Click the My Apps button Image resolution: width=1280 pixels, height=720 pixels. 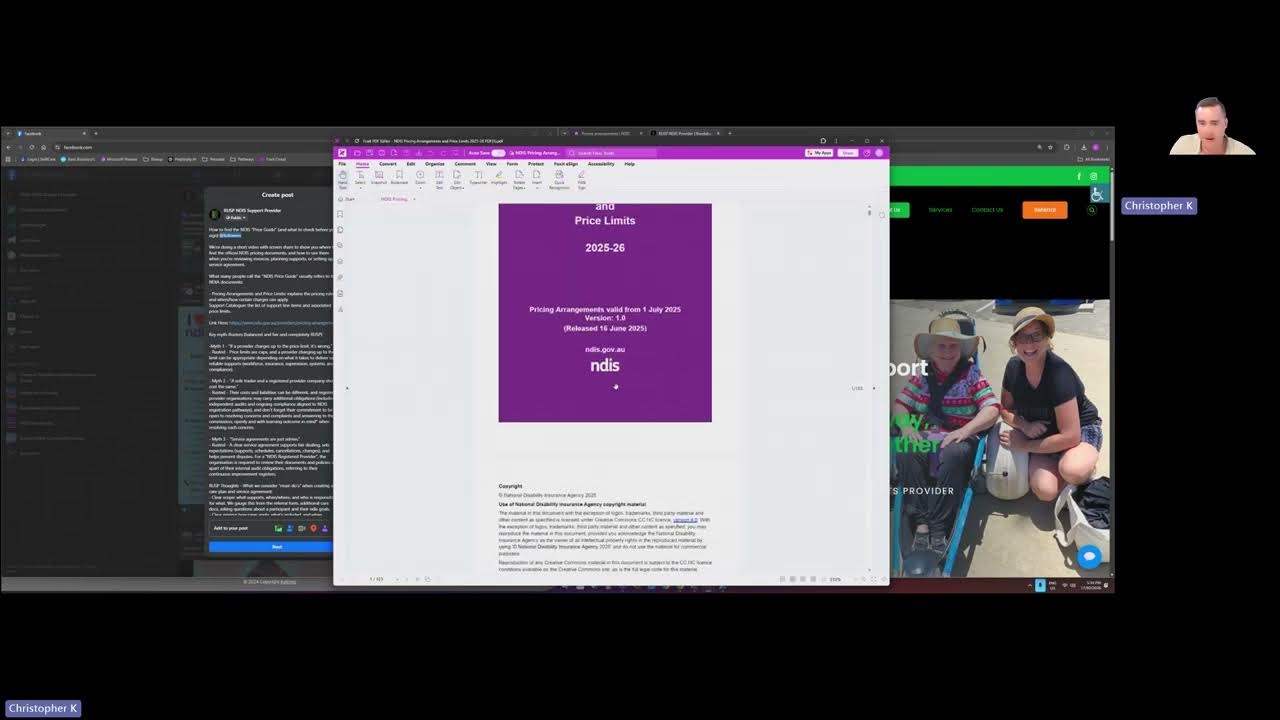[820, 153]
